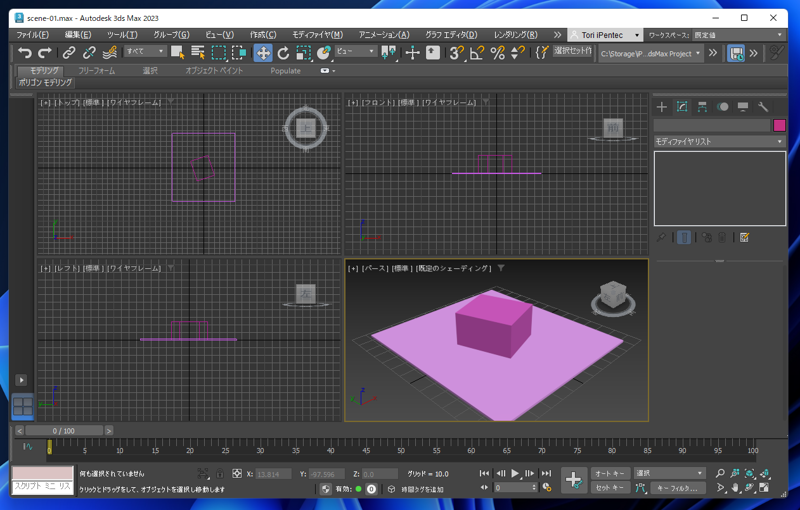The height and width of the screenshot is (510, 800).
Task: Click Zoom Extents All Selected icon
Action: tap(765, 473)
